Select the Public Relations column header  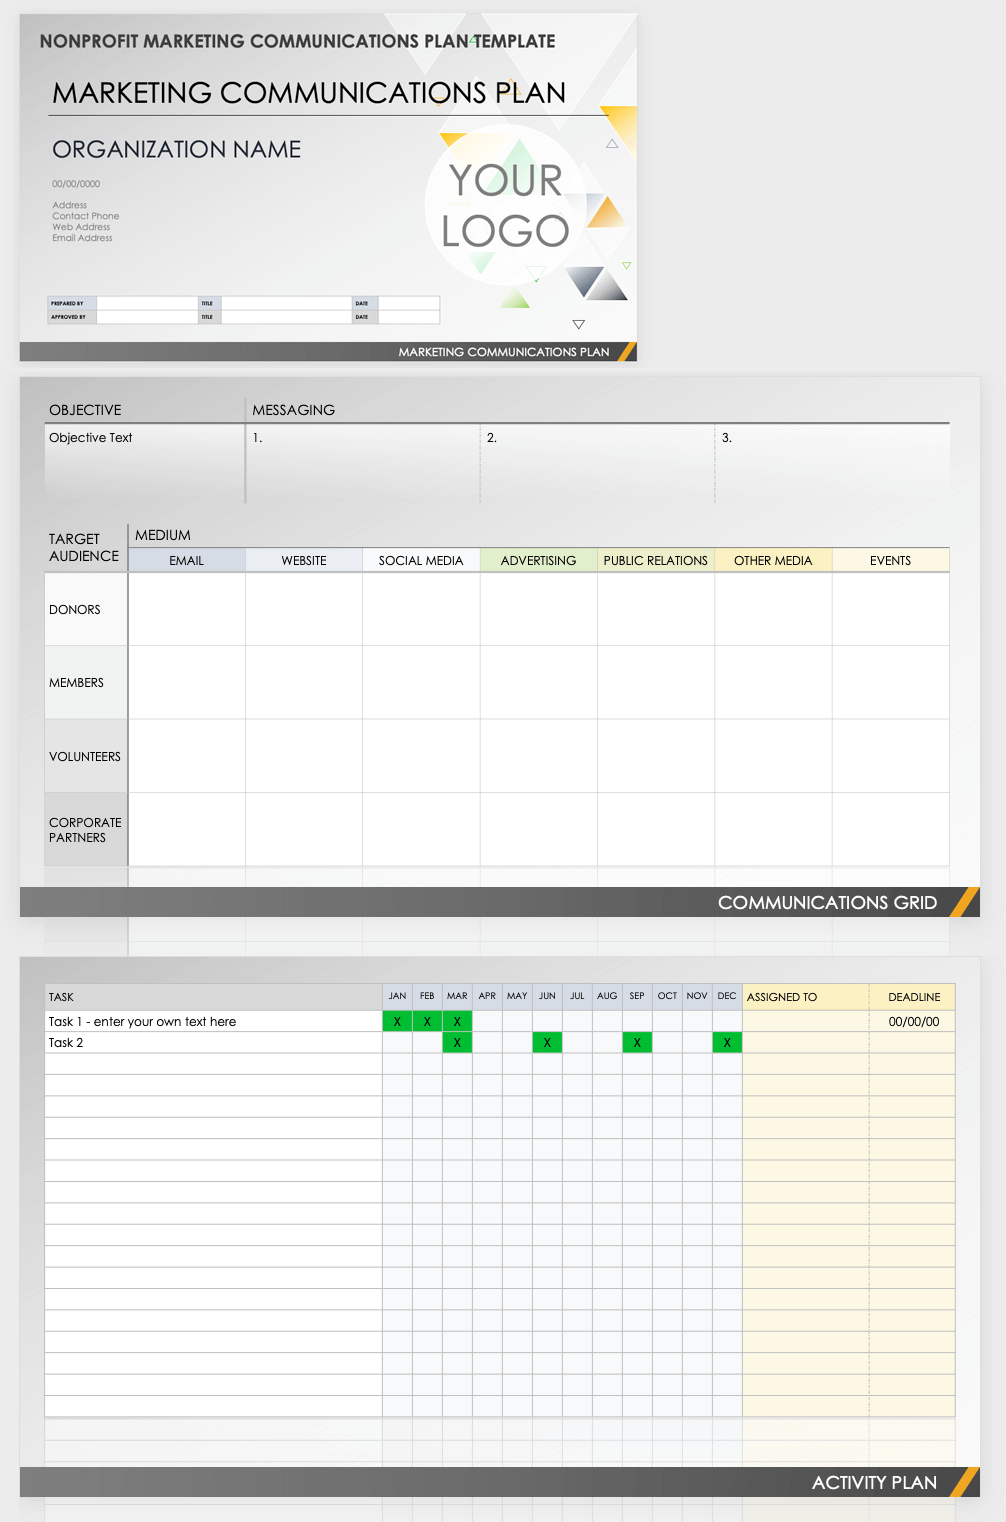point(655,560)
